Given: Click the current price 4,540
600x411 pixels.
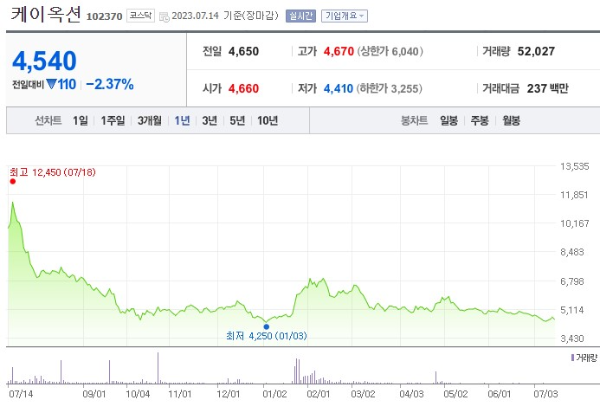Looking at the screenshot, I should [x=44, y=61].
